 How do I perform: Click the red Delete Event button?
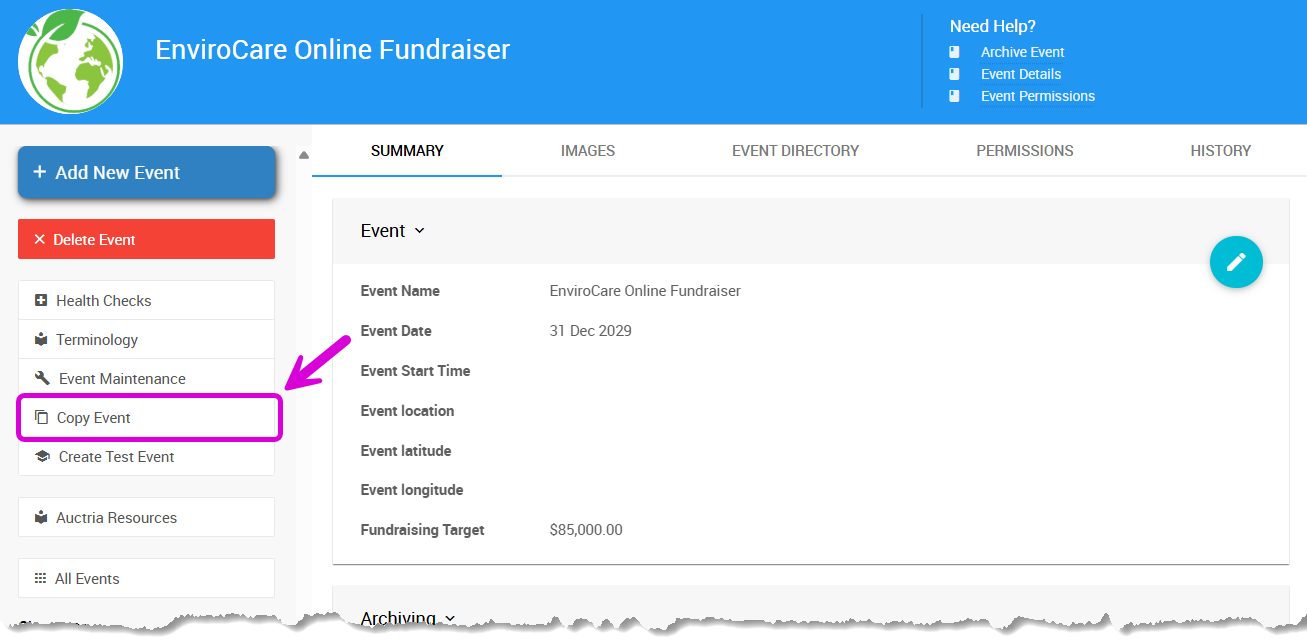click(x=146, y=239)
